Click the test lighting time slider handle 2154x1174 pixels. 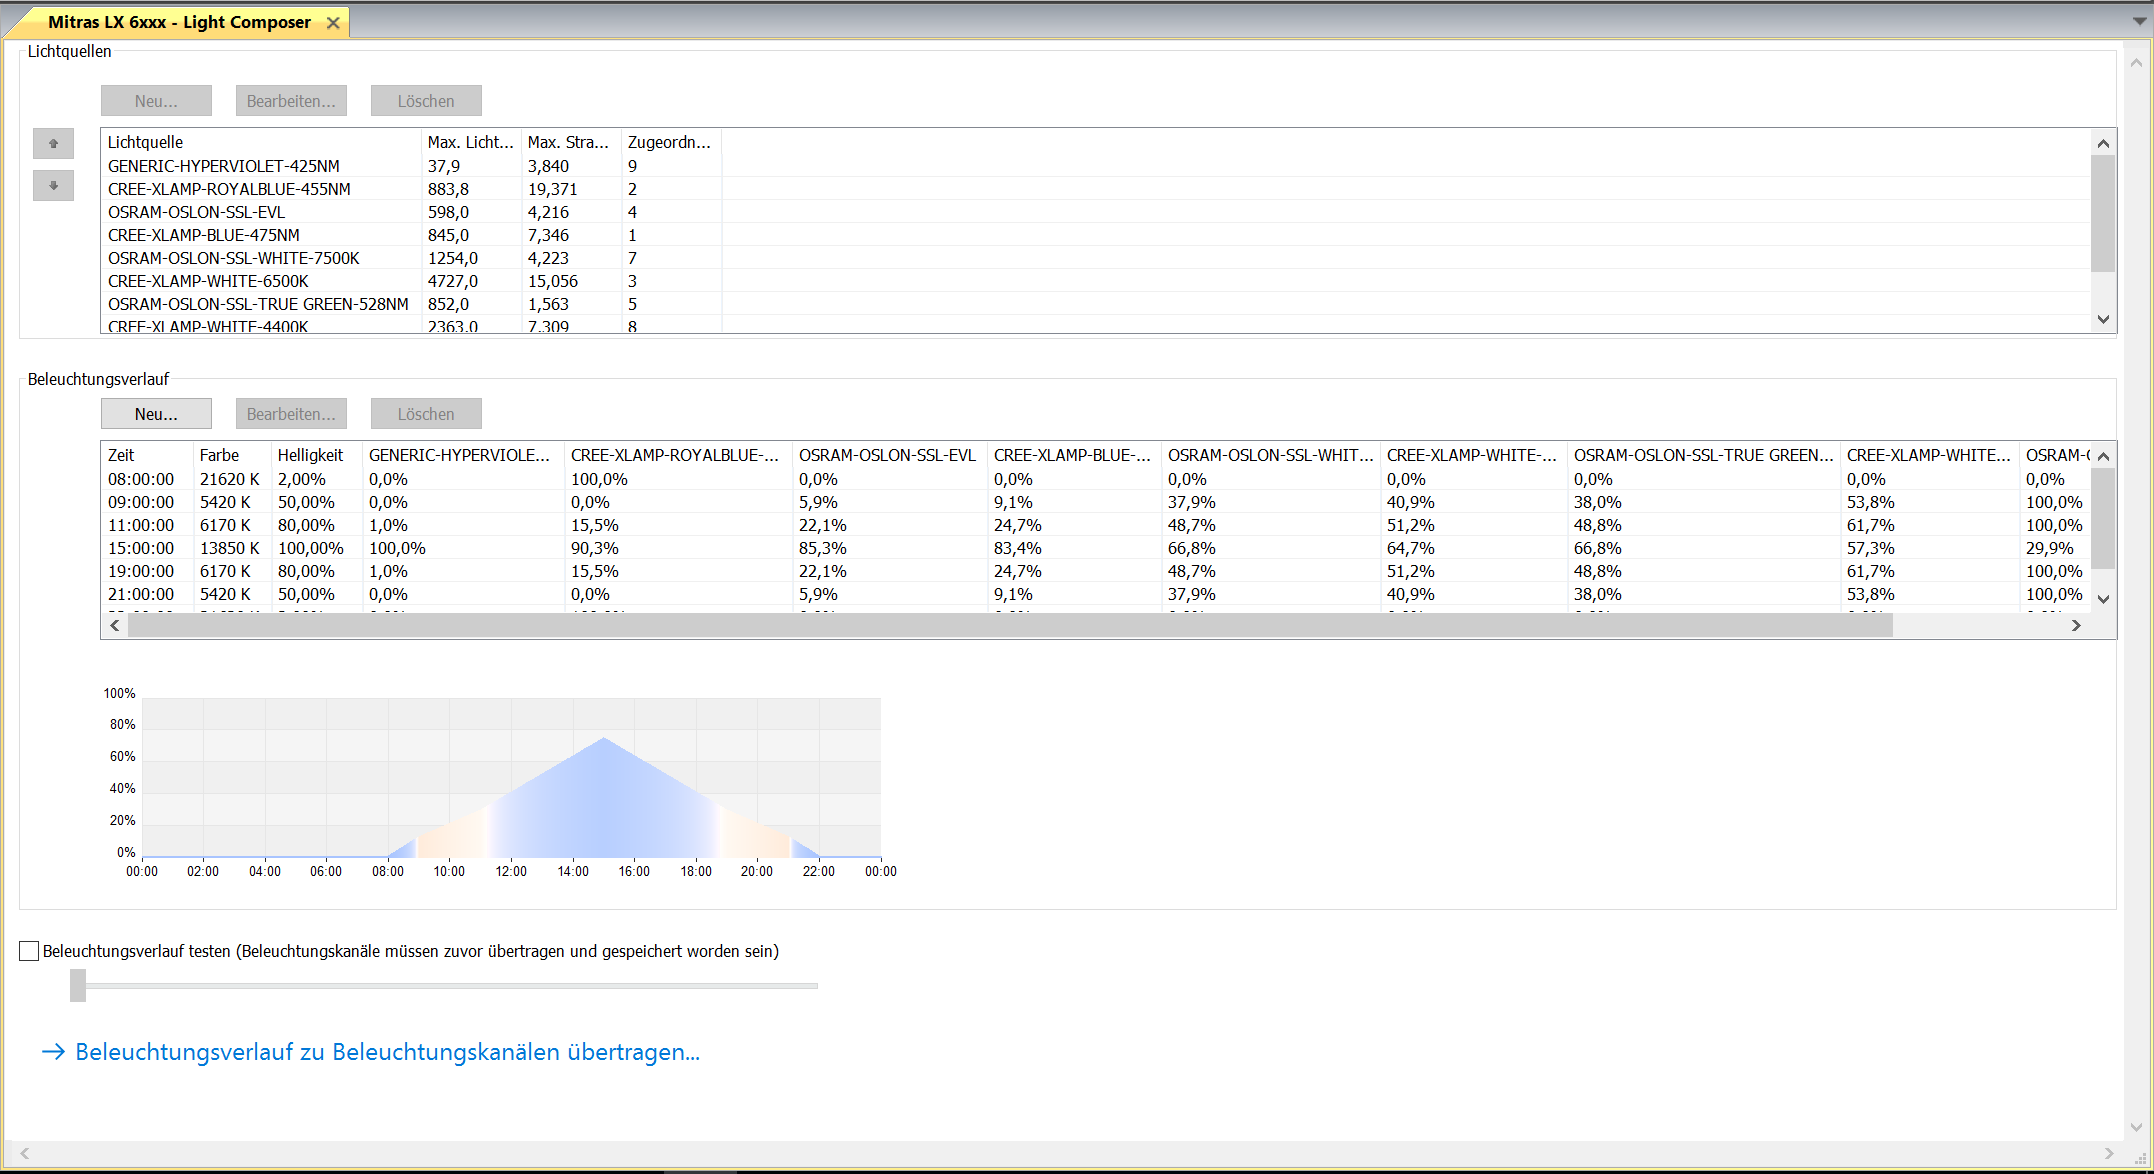click(x=78, y=985)
